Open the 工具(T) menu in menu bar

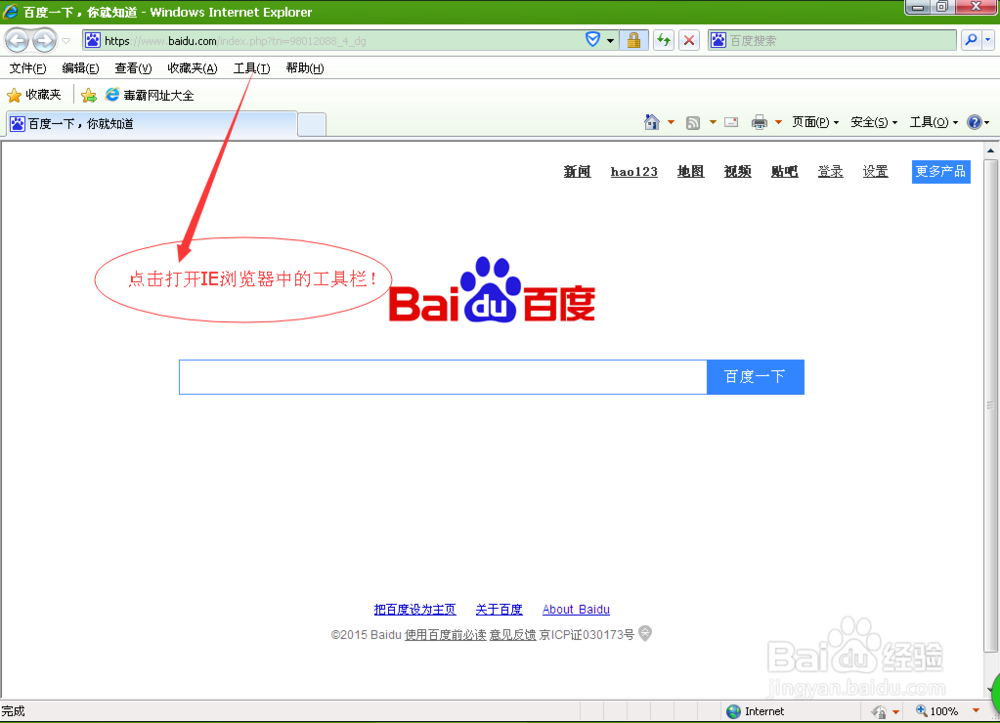click(x=251, y=68)
